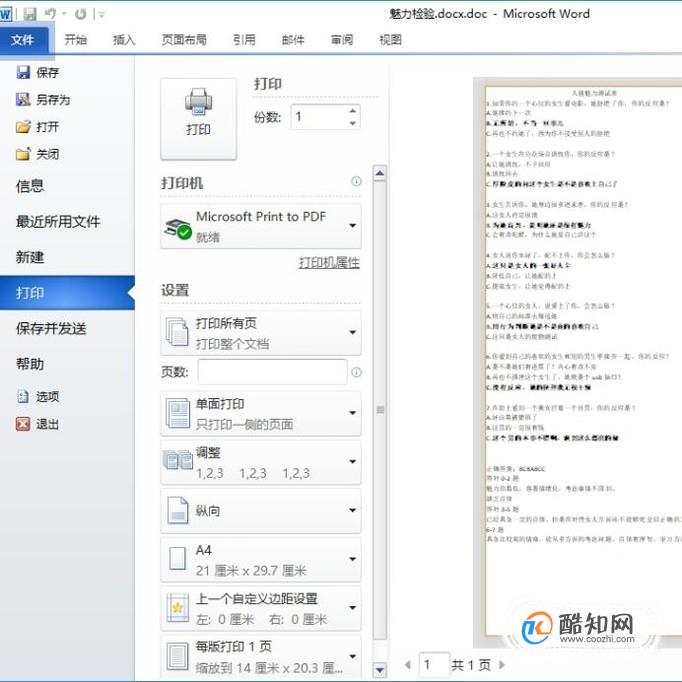Switch to the 插入 ribbon tab
This screenshot has height=682, width=682.
tap(124, 40)
